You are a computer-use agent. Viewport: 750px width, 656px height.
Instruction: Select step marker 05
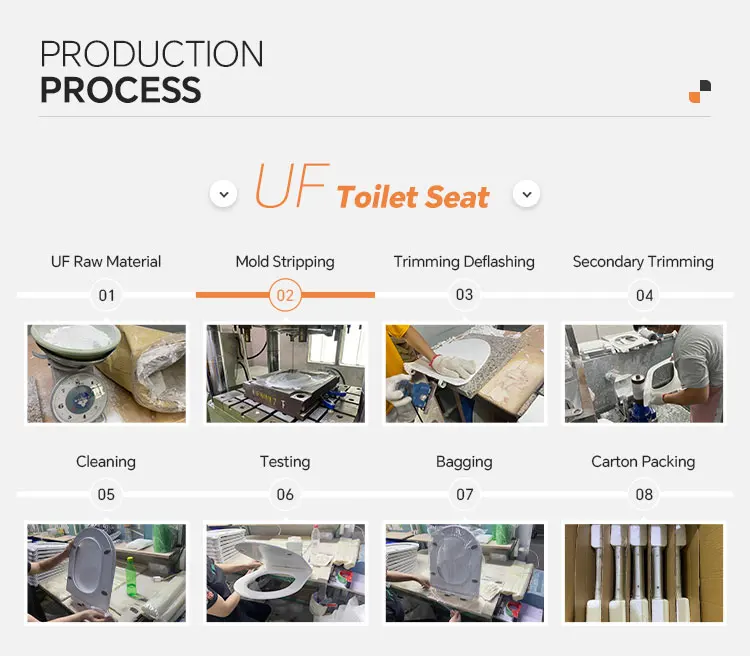click(x=106, y=494)
